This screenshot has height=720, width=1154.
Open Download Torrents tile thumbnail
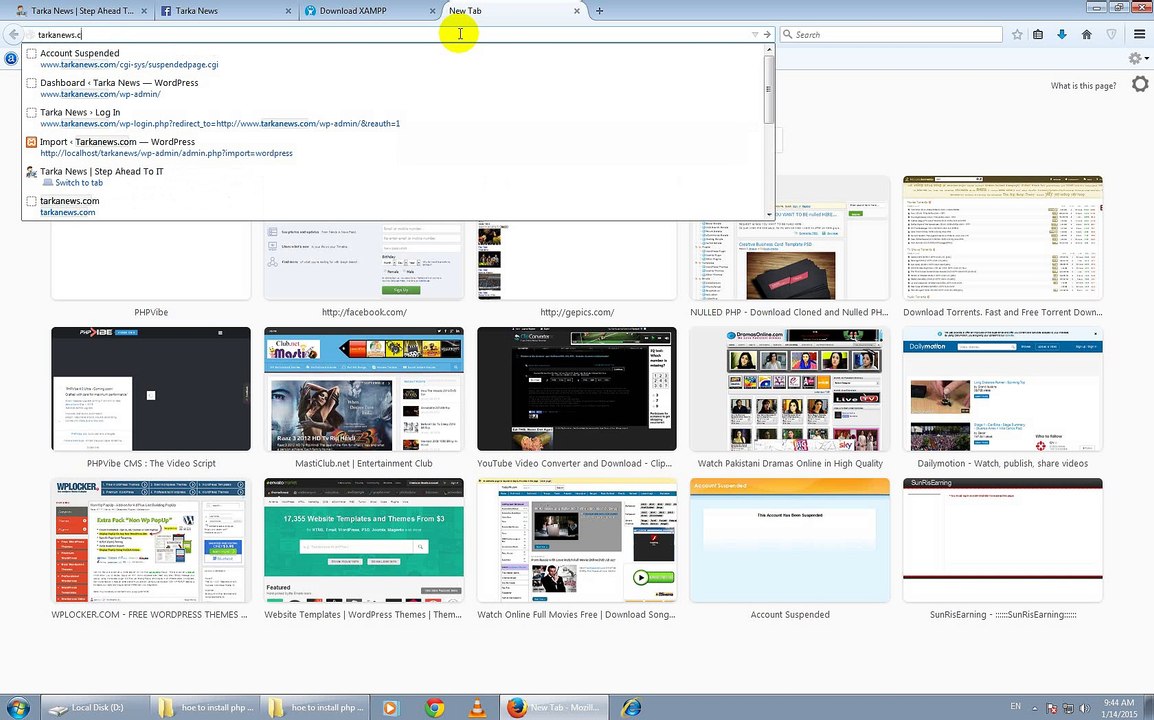click(x=1002, y=237)
